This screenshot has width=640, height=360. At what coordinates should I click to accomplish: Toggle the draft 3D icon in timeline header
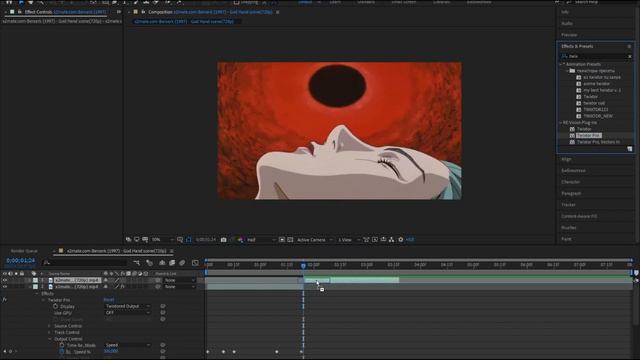pos(149,263)
